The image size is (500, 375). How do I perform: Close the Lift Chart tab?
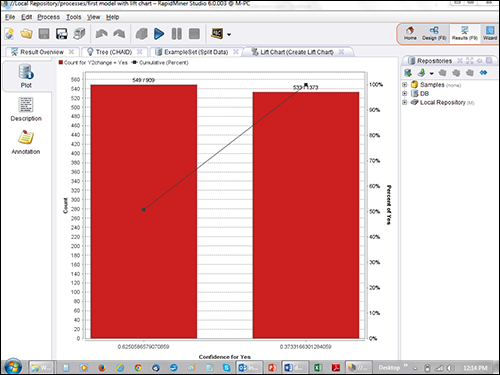(341, 52)
